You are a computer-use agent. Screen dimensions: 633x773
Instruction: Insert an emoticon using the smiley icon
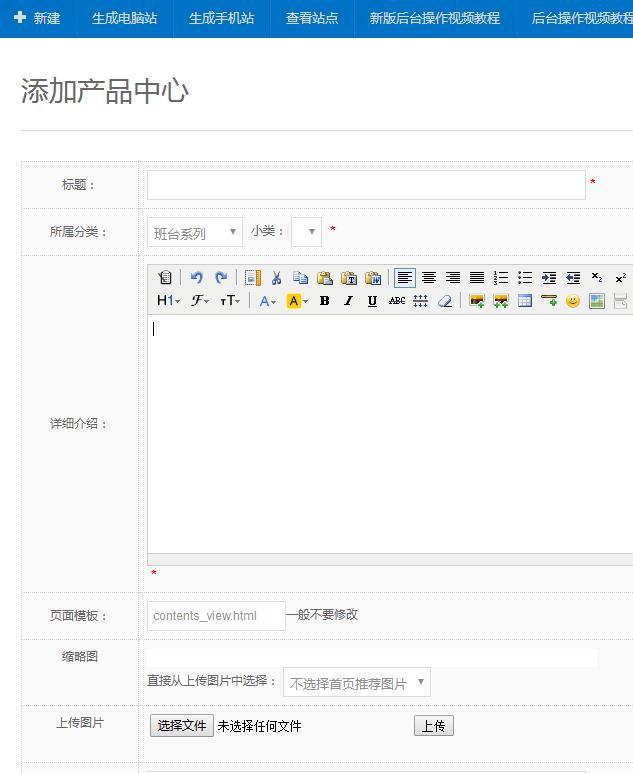click(572, 301)
